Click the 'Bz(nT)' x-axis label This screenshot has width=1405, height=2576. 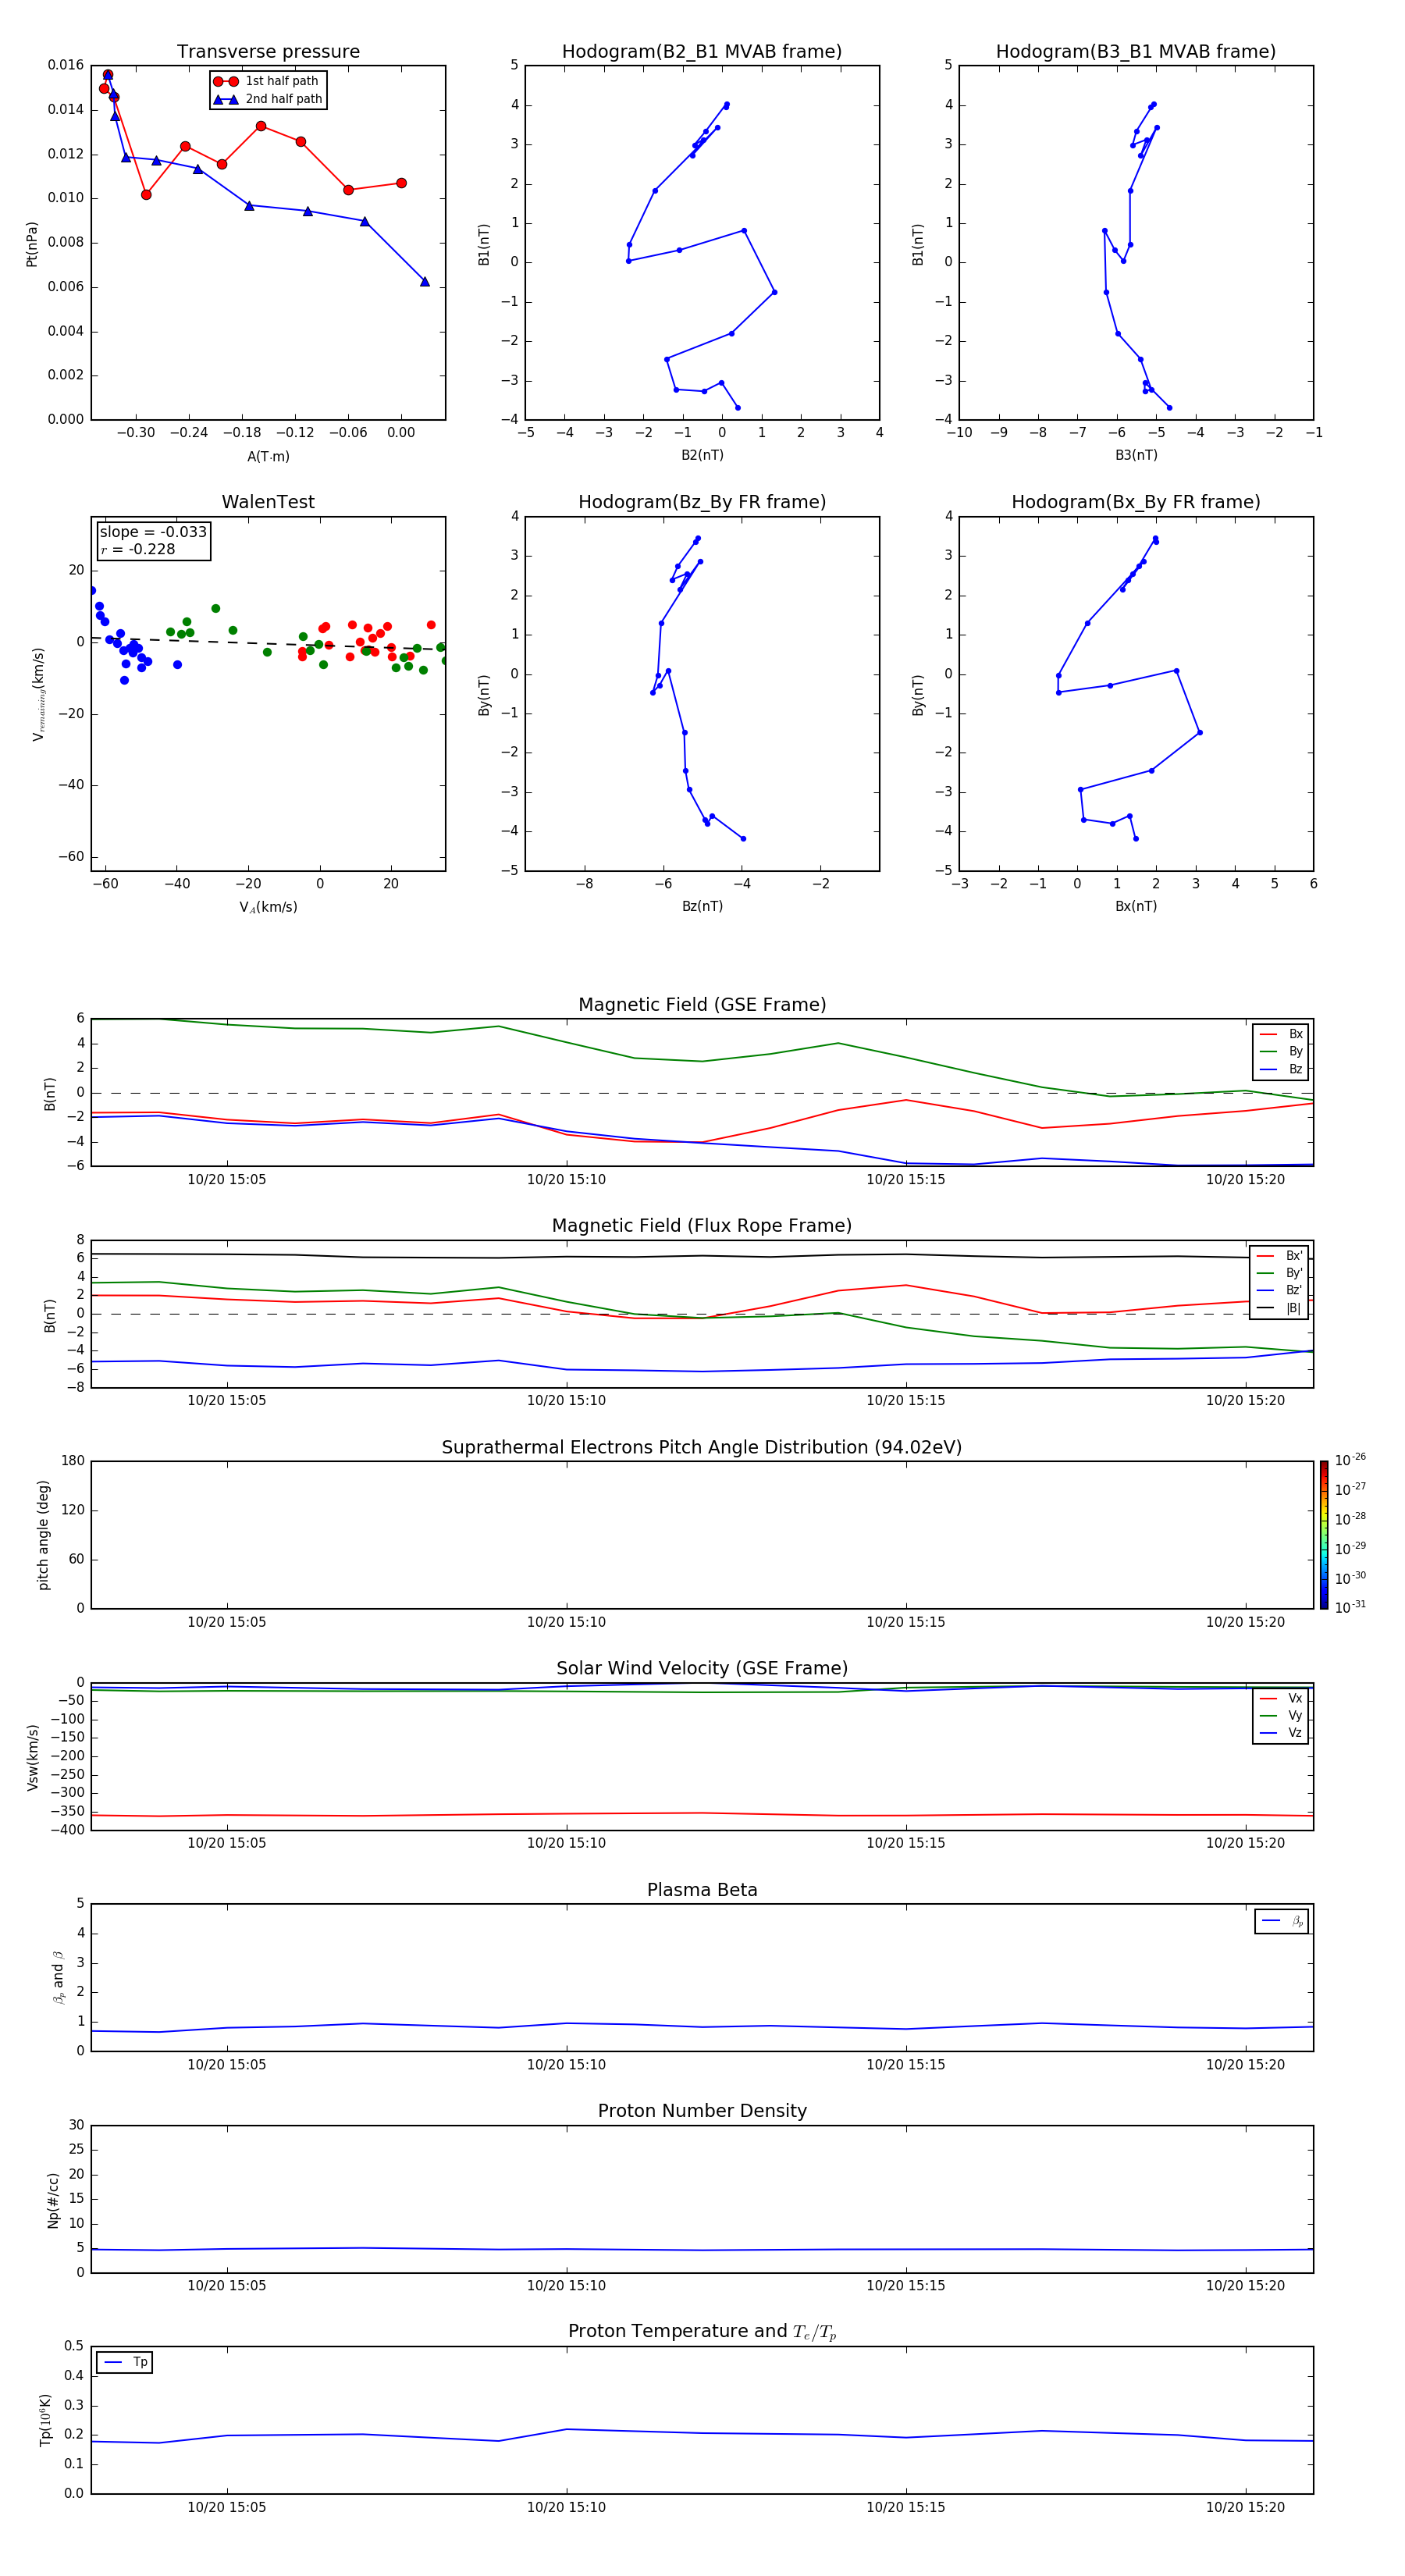[x=702, y=906]
